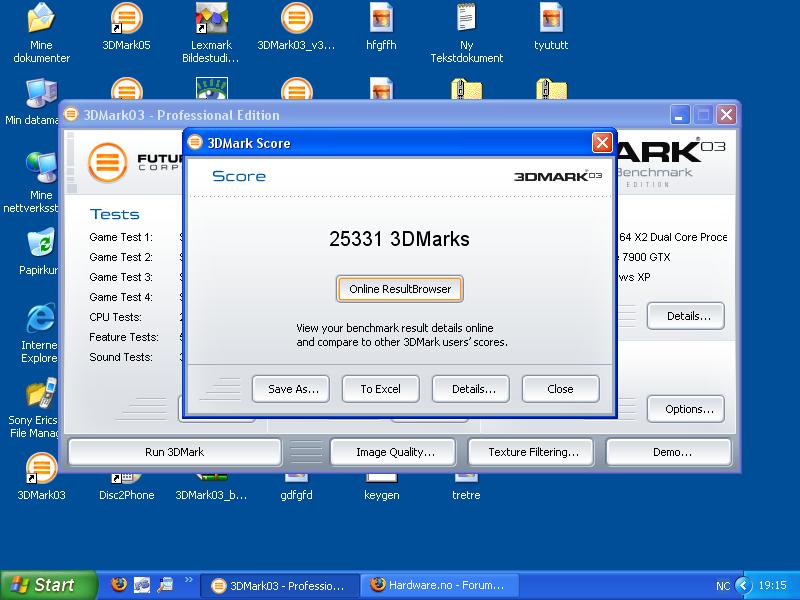Click the Game Test 4 label
This screenshot has height=600, width=800.
[x=121, y=297]
